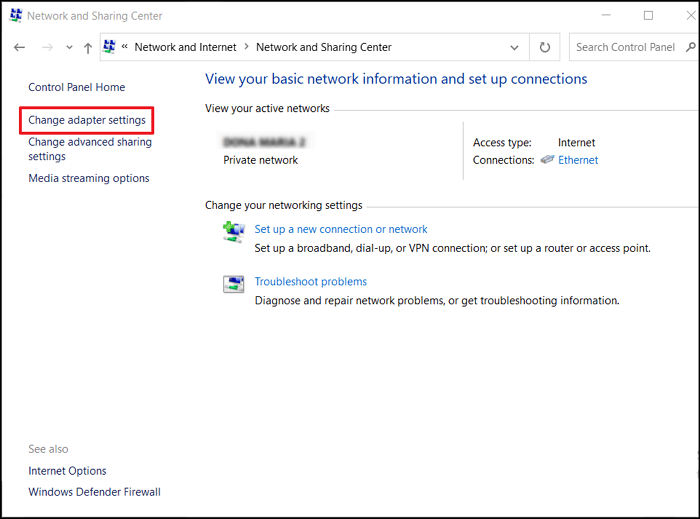This screenshot has height=519, width=700.
Task: Click the Ethernet plug icon
Action: click(x=547, y=159)
